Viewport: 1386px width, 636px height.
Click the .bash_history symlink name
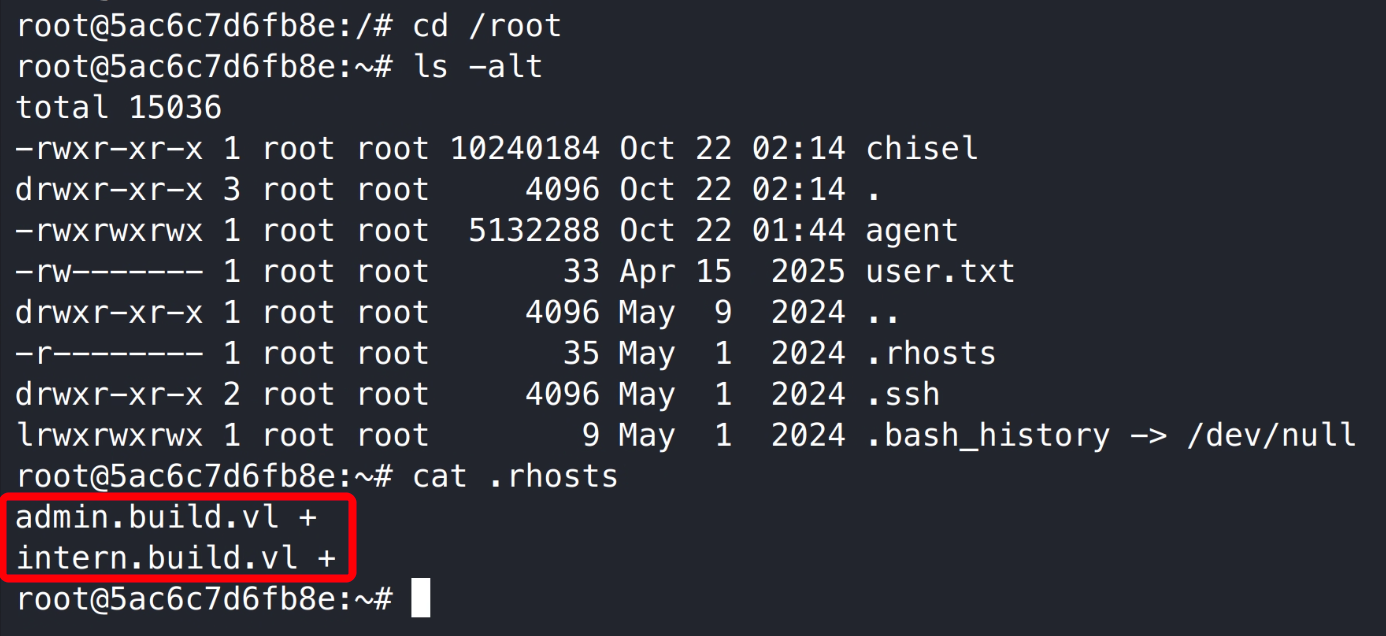click(988, 436)
